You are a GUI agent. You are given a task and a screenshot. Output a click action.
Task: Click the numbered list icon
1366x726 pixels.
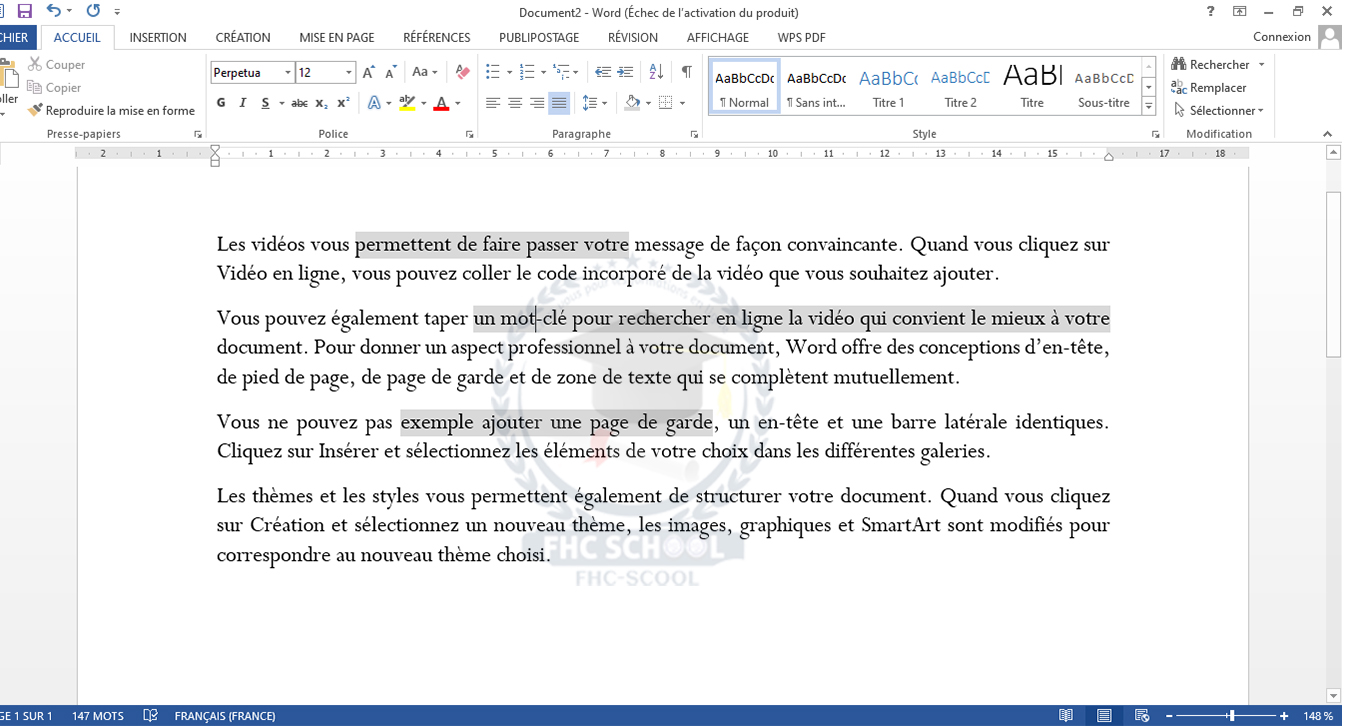click(526, 72)
